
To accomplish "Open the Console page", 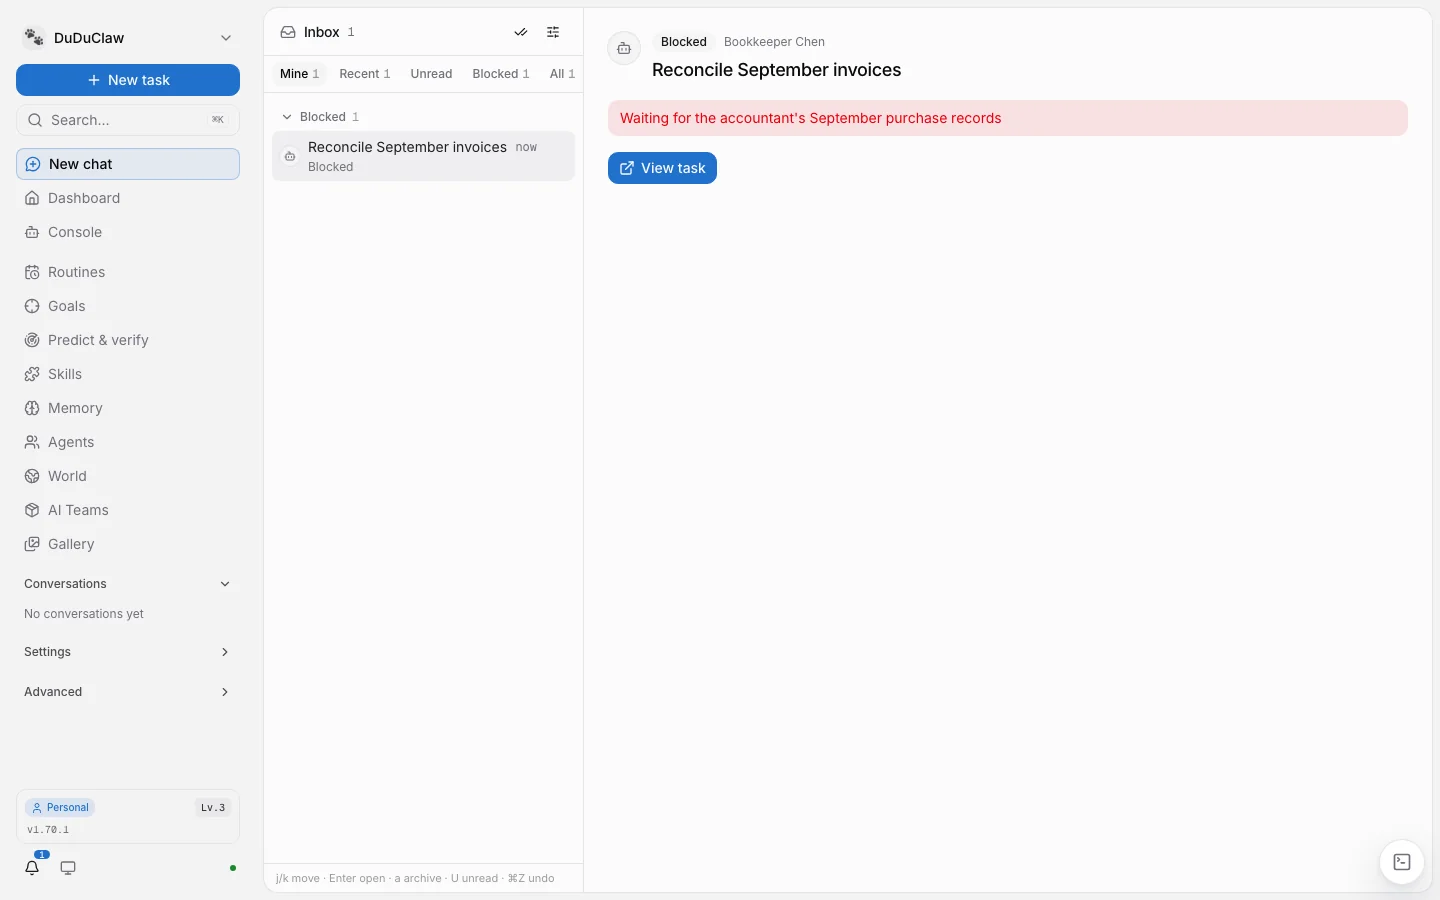I will pyautogui.click(x=128, y=232).
